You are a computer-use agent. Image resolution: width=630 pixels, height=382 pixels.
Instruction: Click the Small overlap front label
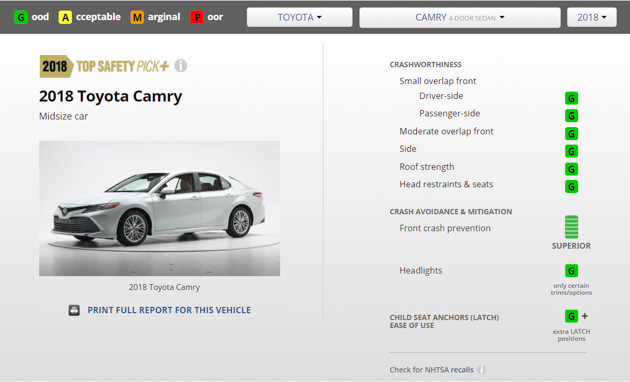point(438,81)
